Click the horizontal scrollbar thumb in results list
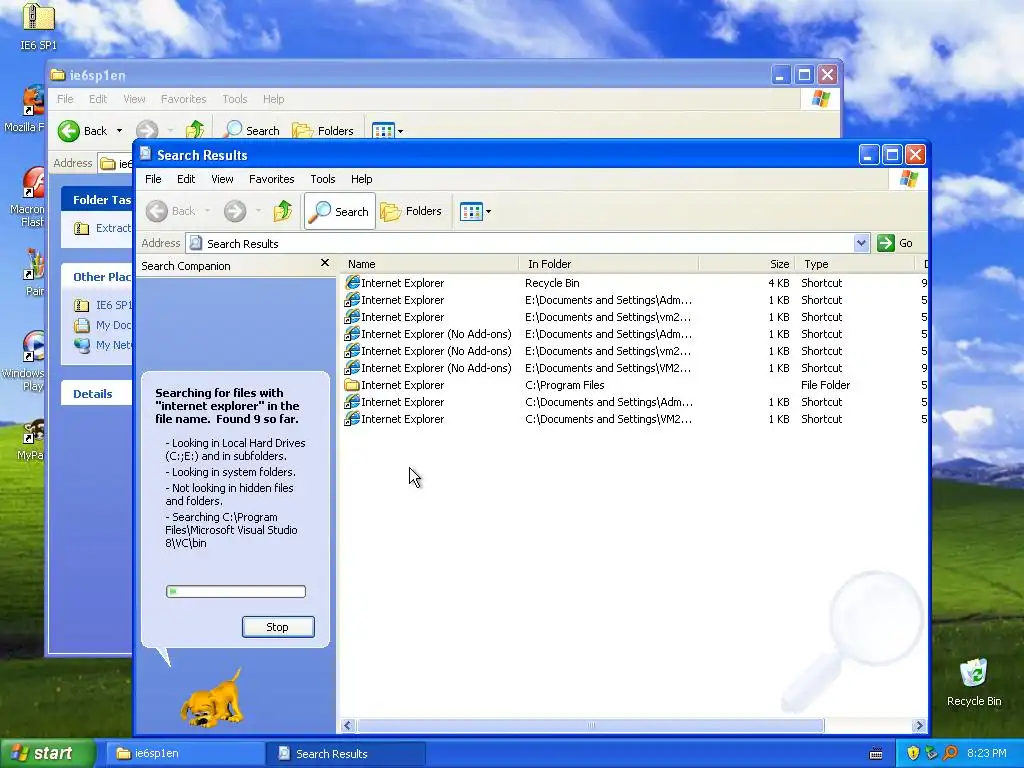This screenshot has width=1024, height=768. 590,726
